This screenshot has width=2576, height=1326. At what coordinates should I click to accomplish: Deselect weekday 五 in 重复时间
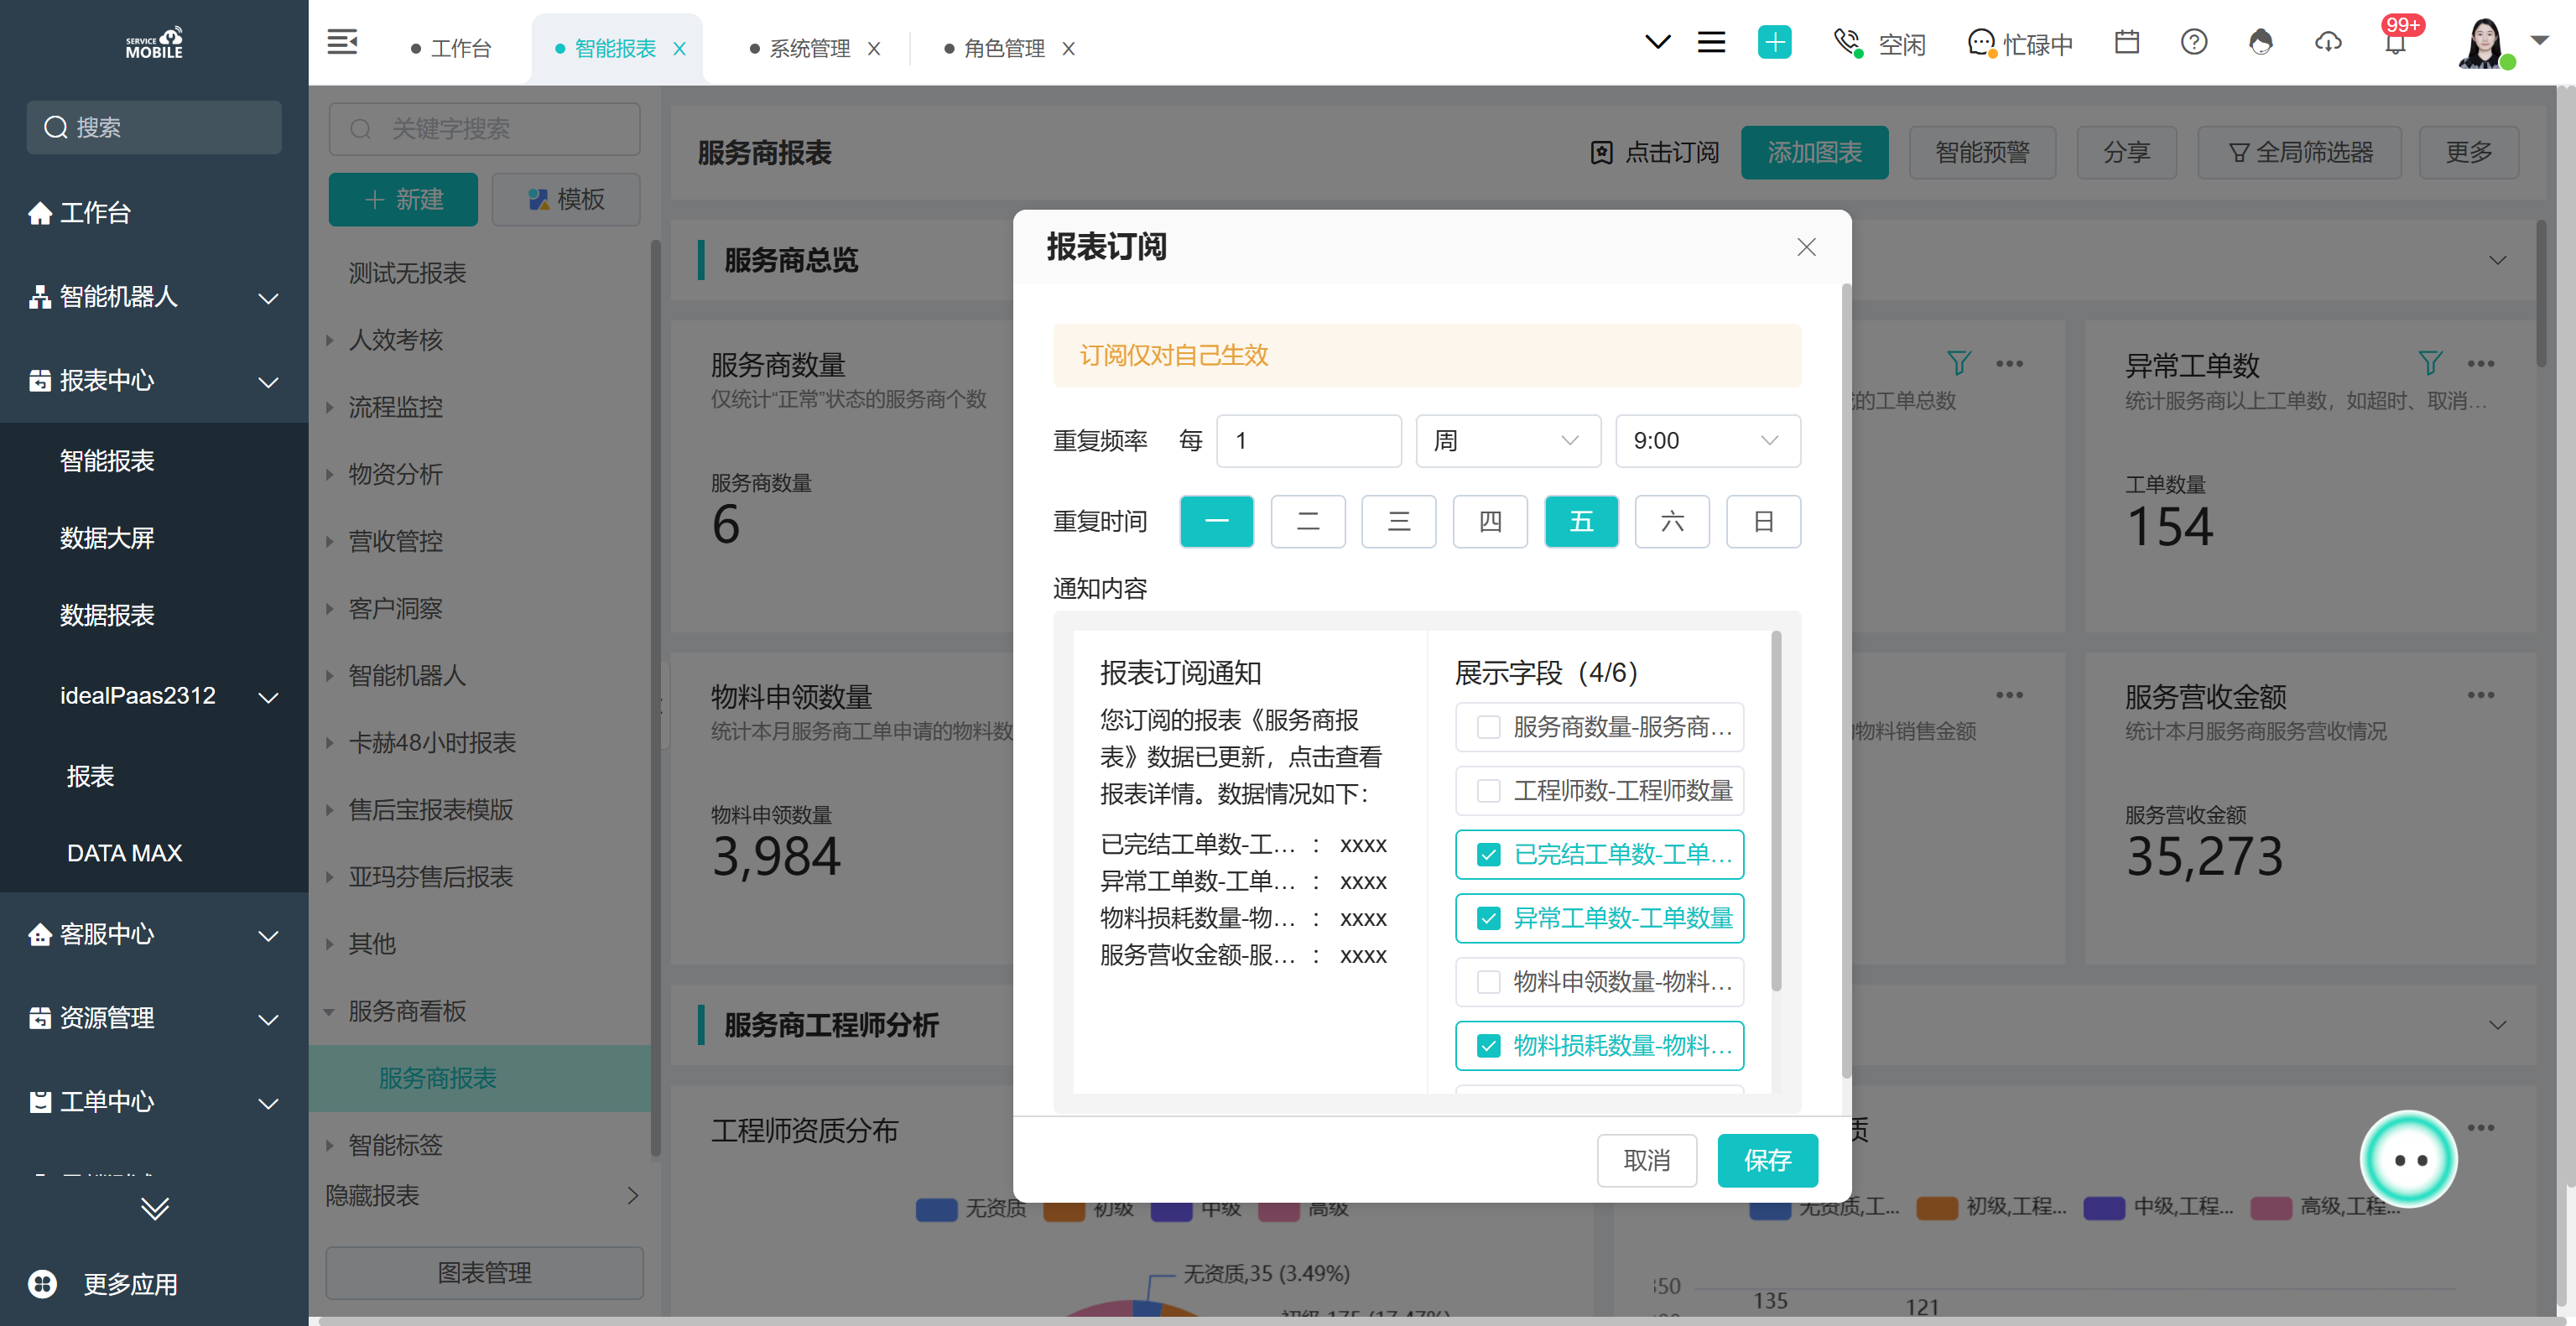point(1581,521)
